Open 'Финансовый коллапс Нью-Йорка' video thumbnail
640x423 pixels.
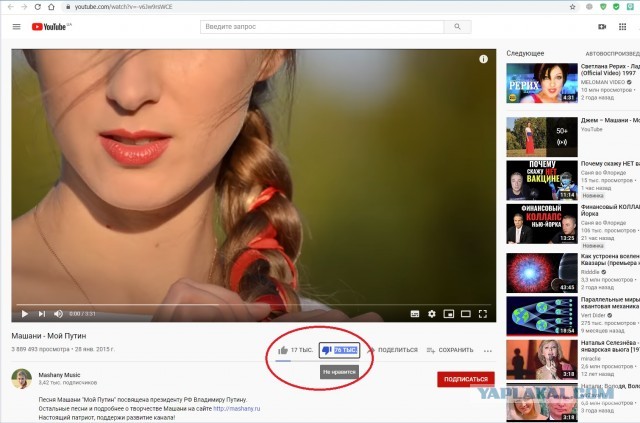pyautogui.click(x=542, y=224)
